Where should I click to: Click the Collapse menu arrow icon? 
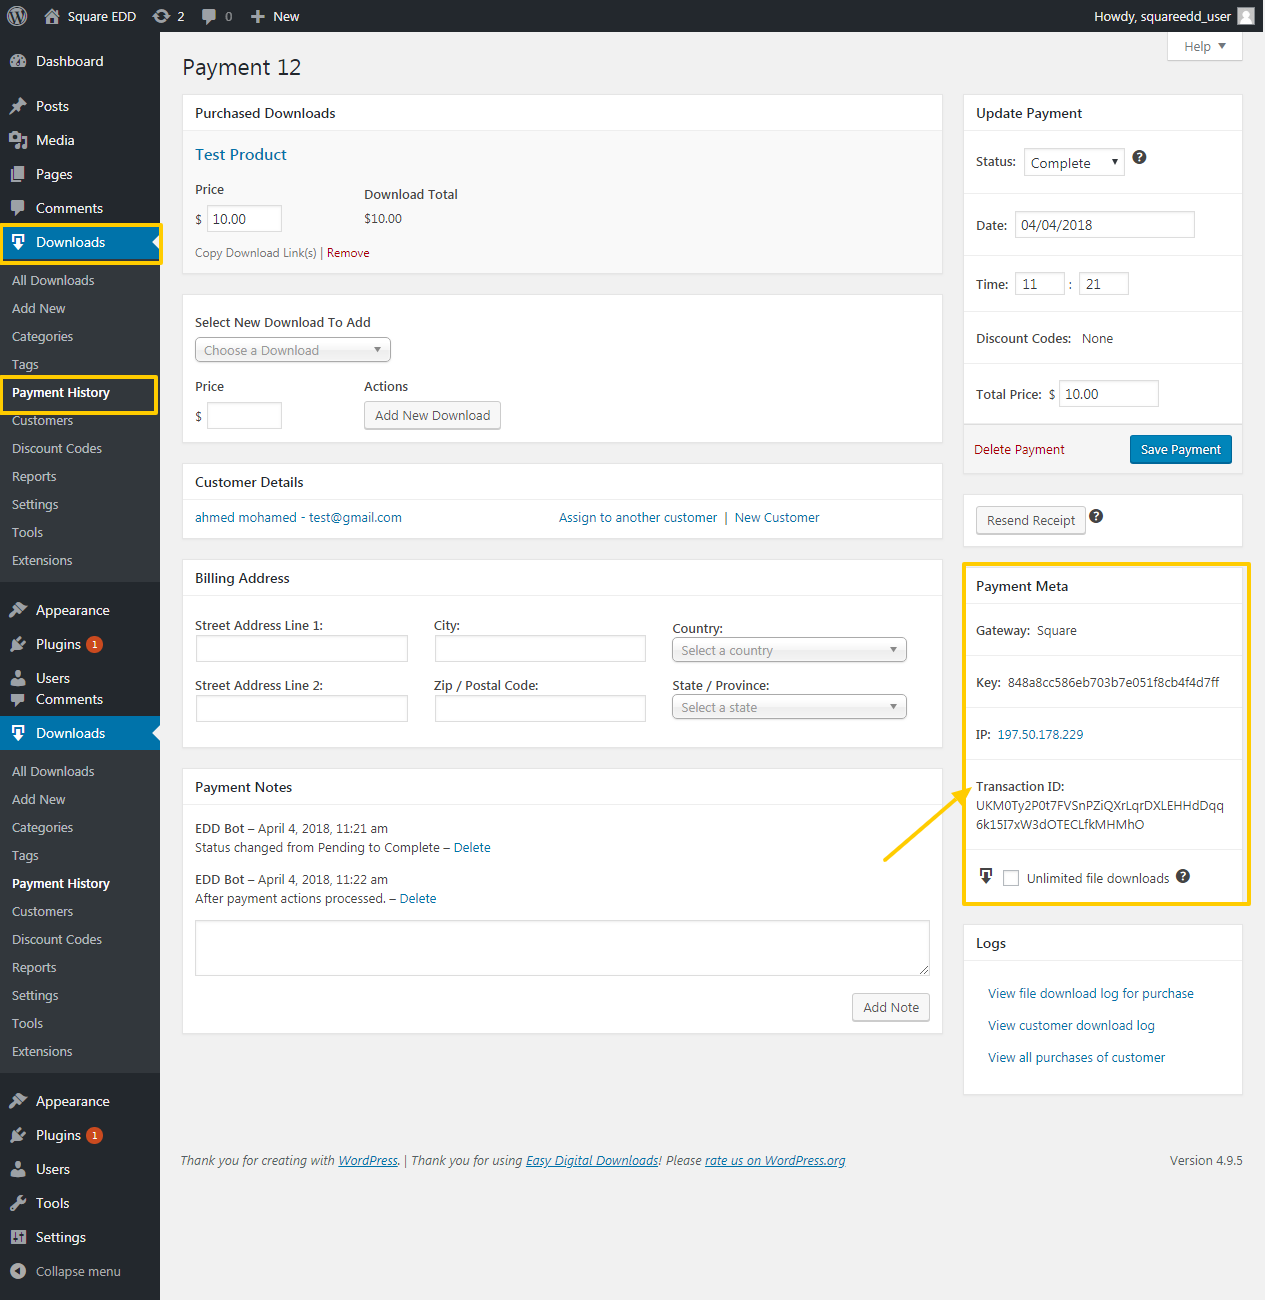18,1271
